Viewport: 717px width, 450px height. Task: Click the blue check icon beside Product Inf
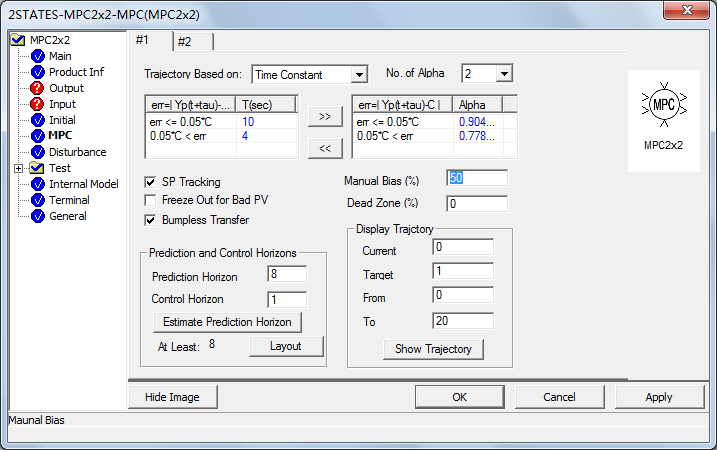pos(37,72)
